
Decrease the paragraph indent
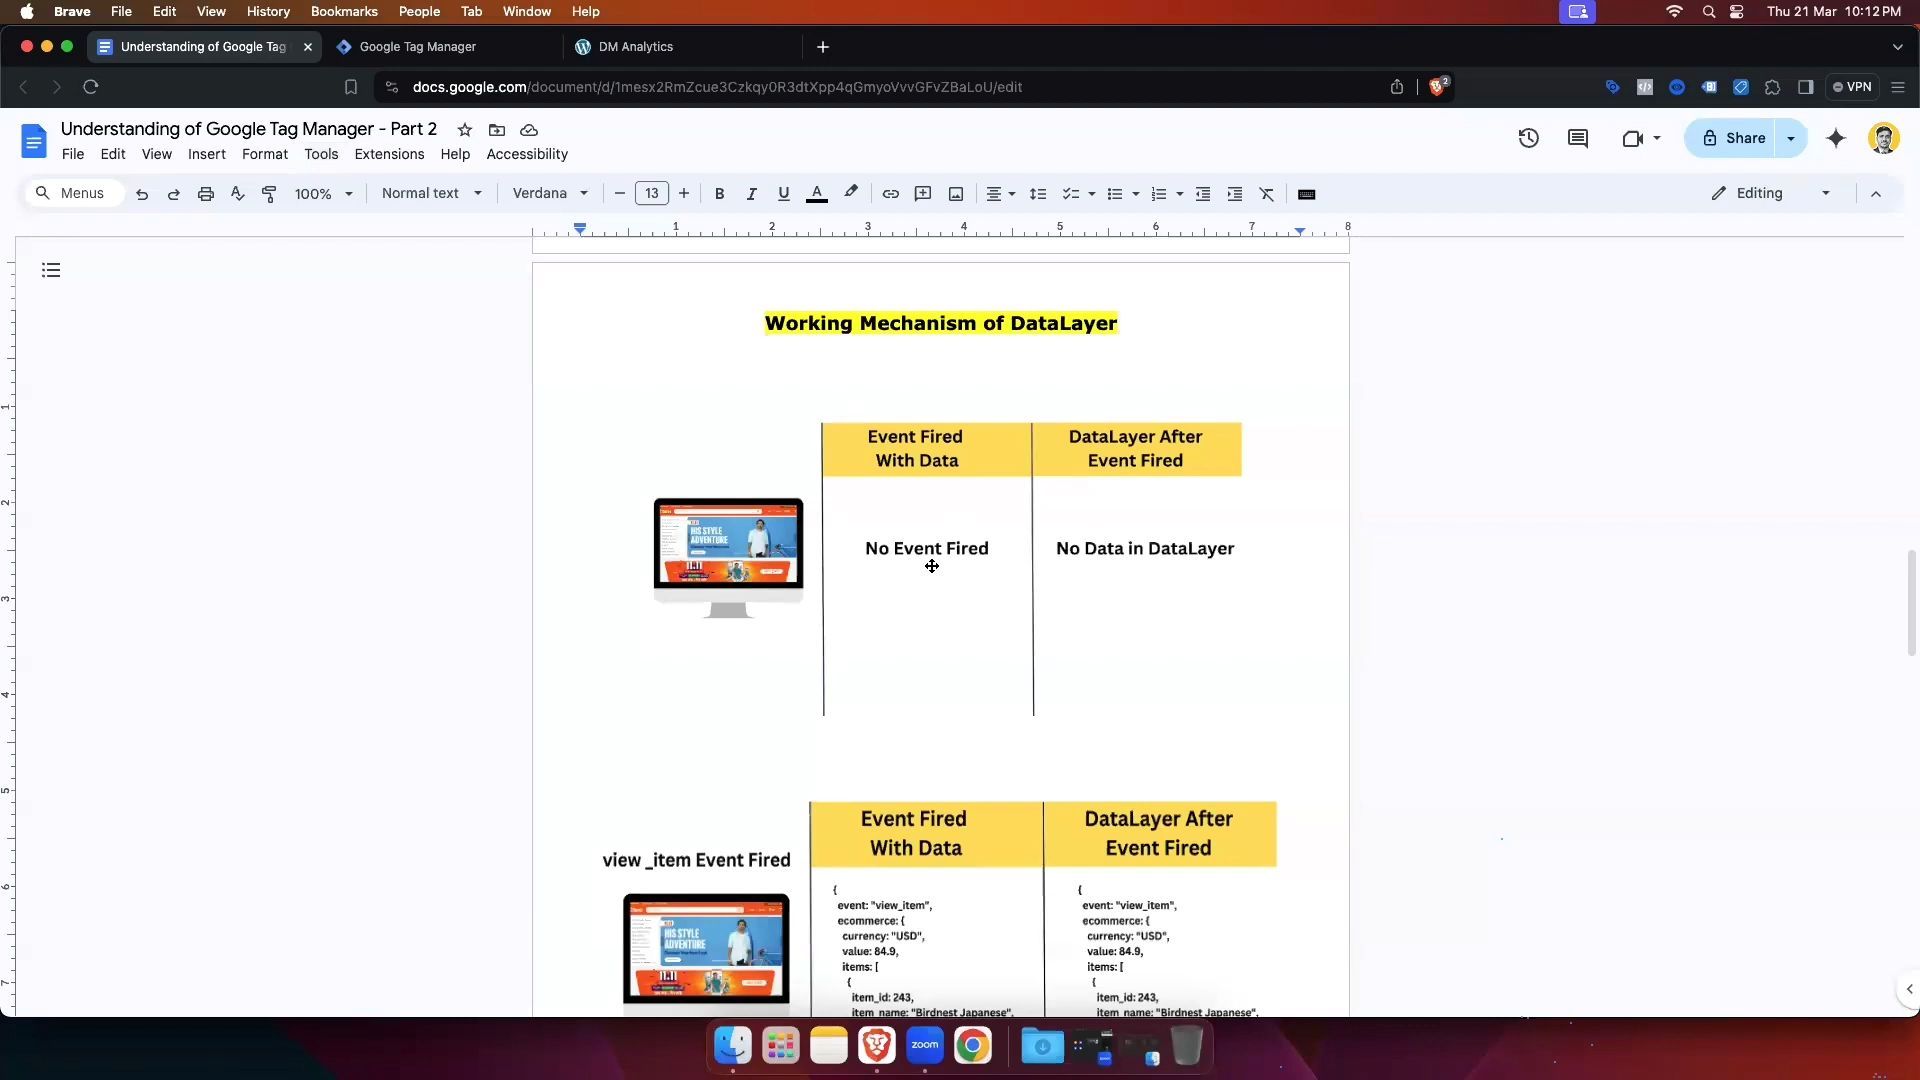pos(1203,194)
